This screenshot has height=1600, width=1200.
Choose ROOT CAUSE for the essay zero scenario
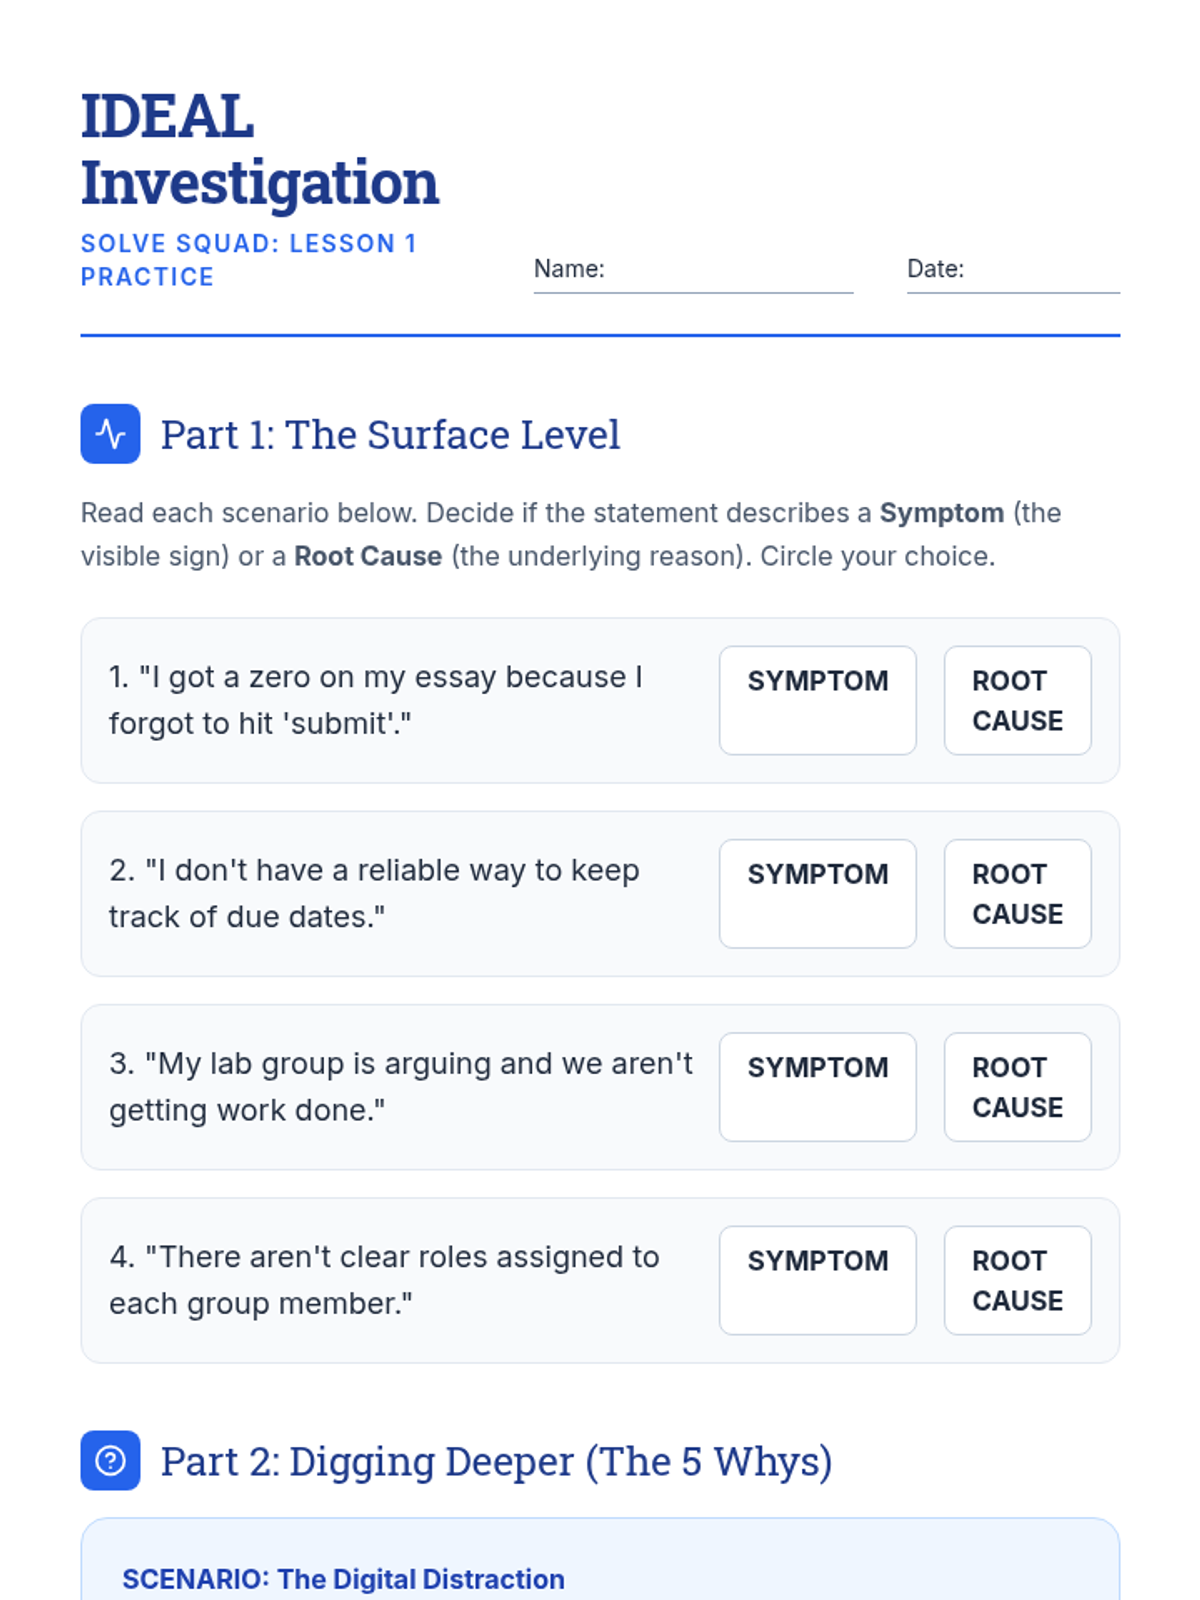pos(1017,700)
